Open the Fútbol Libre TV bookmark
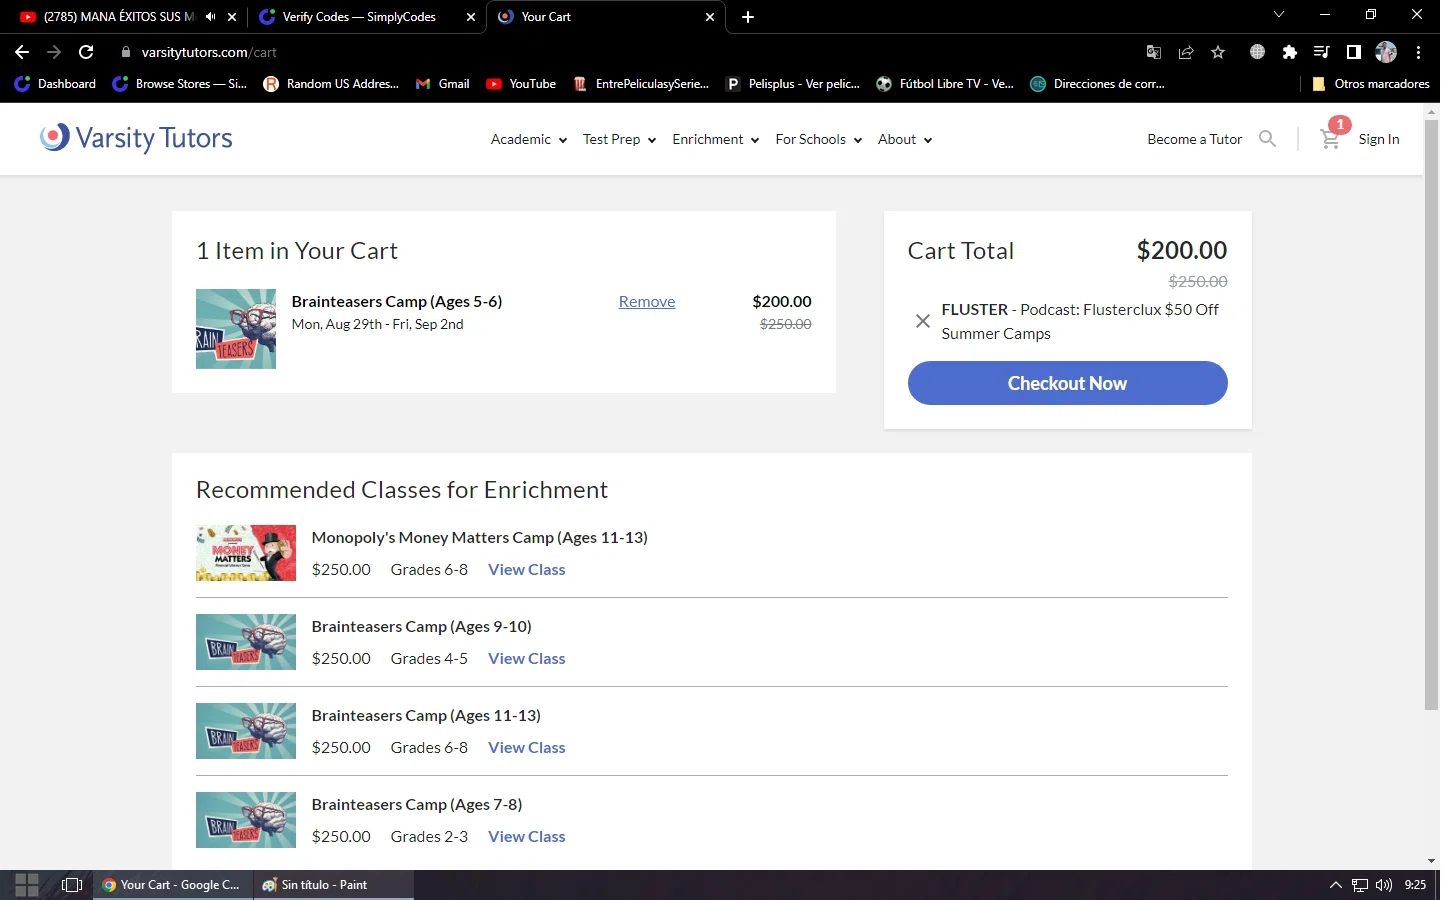Viewport: 1444px width, 900px height. click(x=945, y=84)
